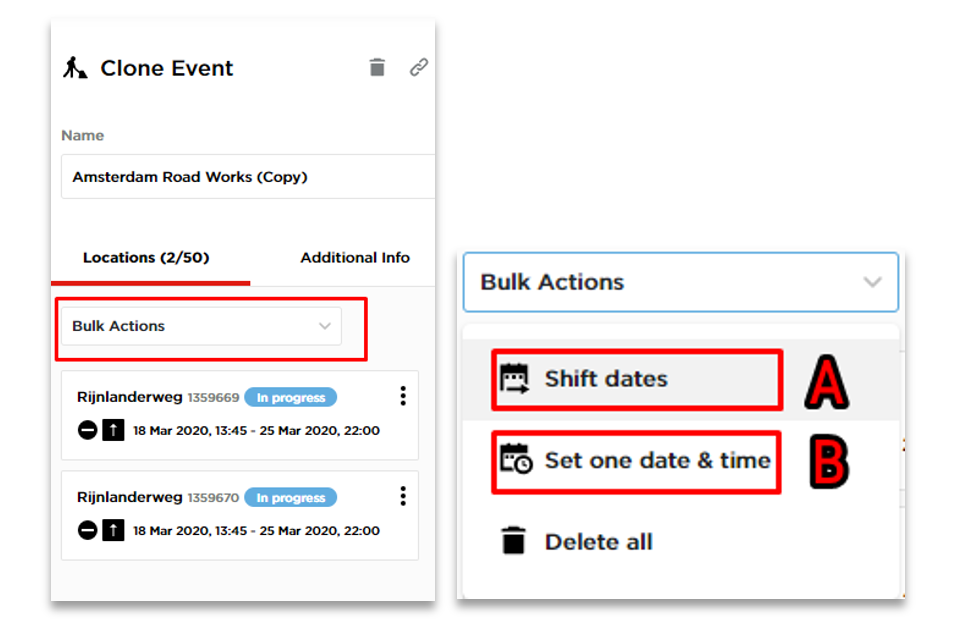This screenshot has width=957, height=630.
Task: Switch to the Additional Info tab
Action: pyautogui.click(x=355, y=258)
